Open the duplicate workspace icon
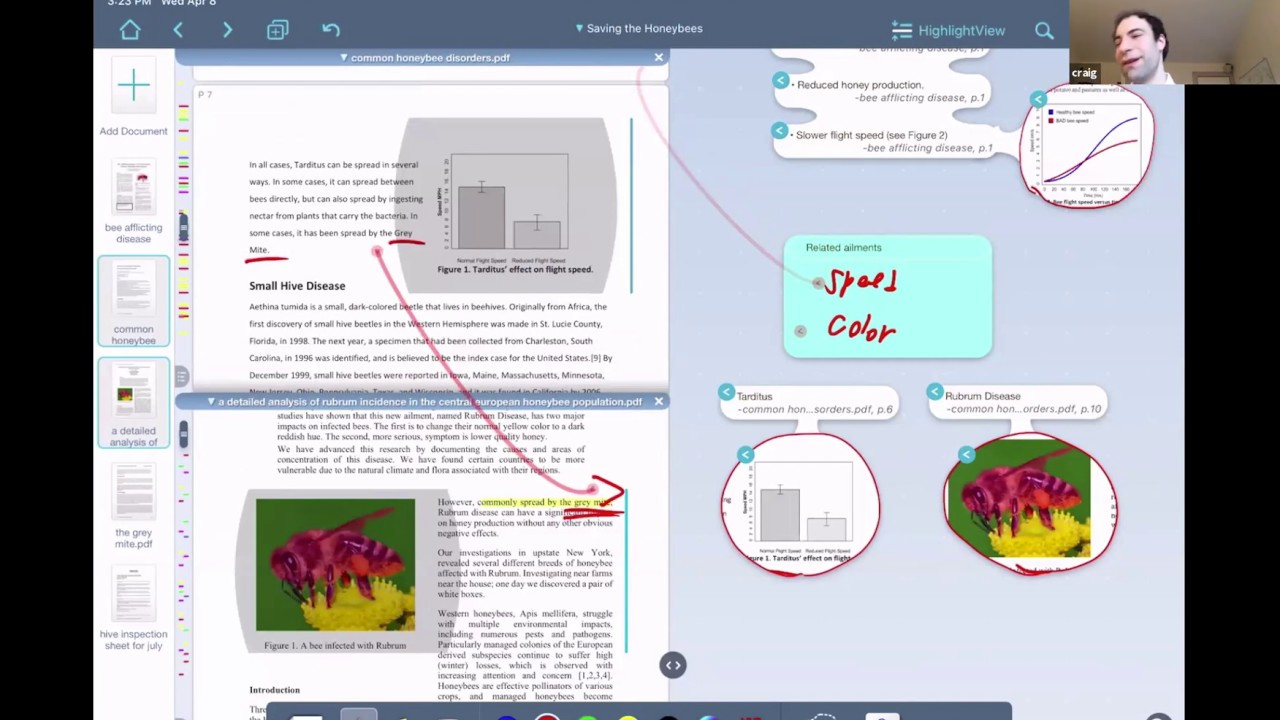 [x=277, y=30]
